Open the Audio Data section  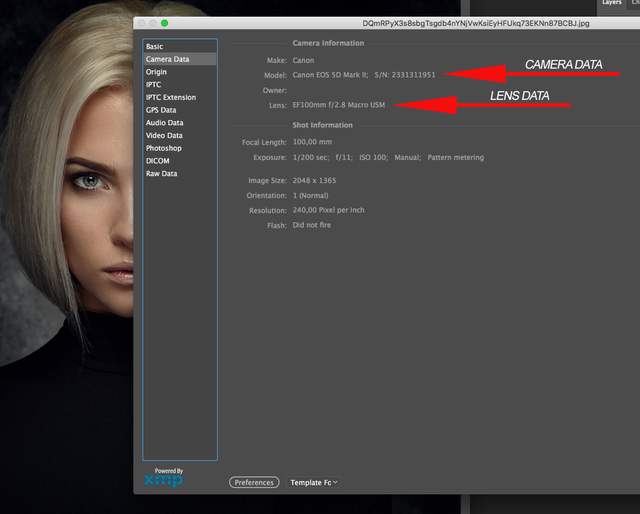coord(180,122)
